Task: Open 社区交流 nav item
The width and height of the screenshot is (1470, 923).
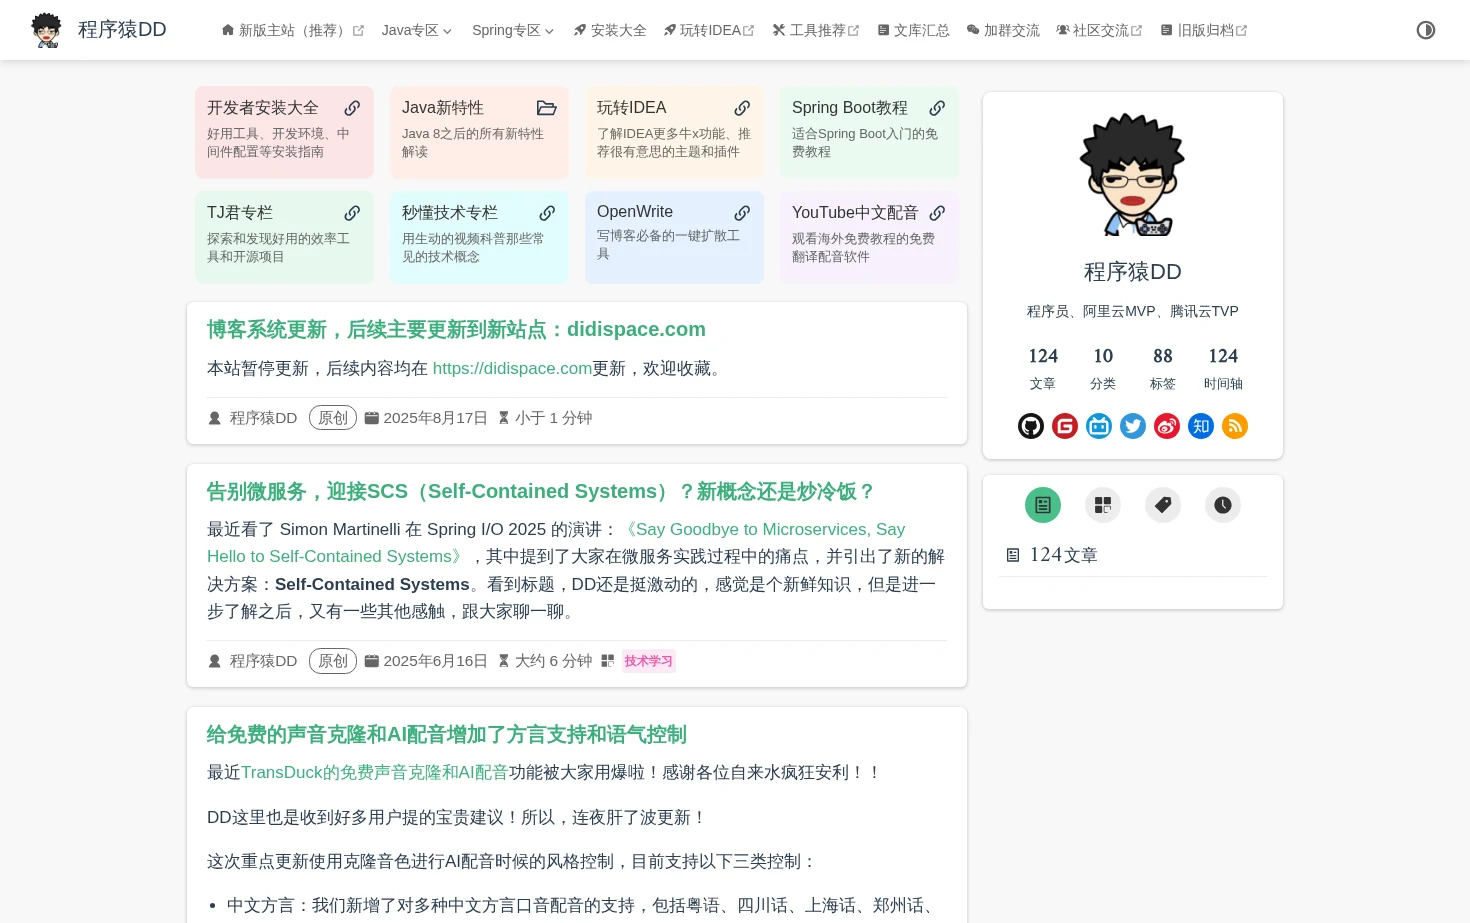Action: pyautogui.click(x=1099, y=30)
